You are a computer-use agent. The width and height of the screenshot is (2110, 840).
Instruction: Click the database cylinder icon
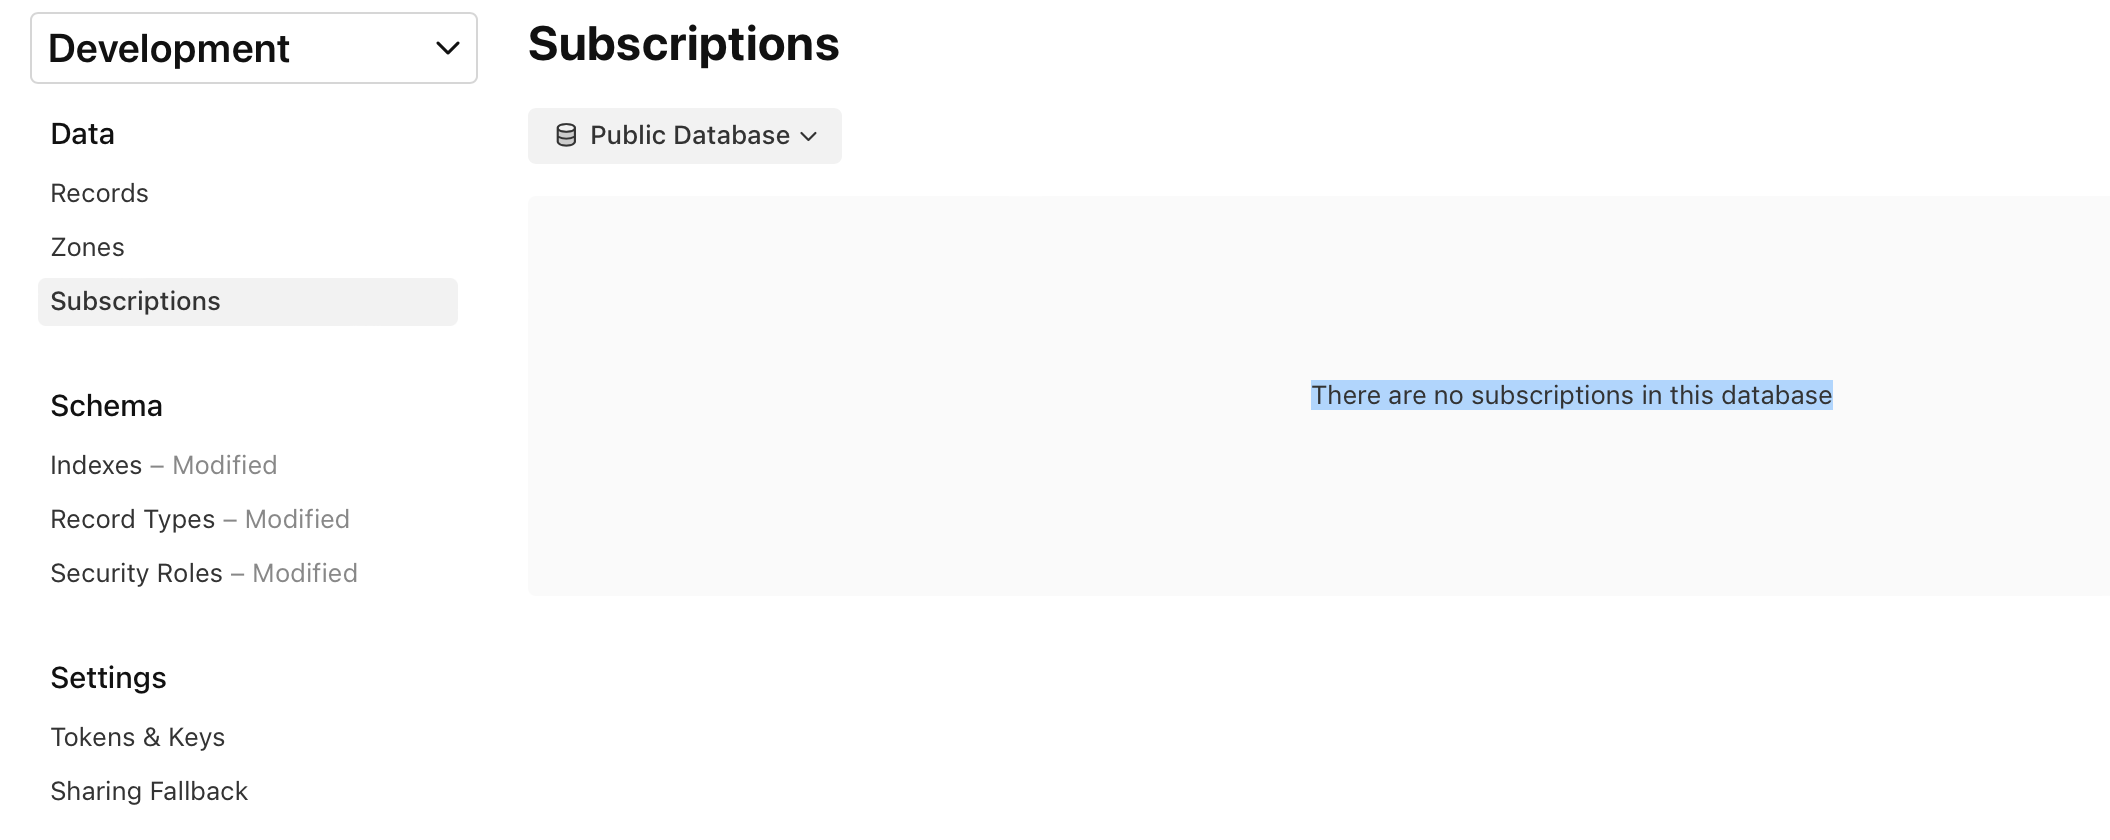click(566, 135)
